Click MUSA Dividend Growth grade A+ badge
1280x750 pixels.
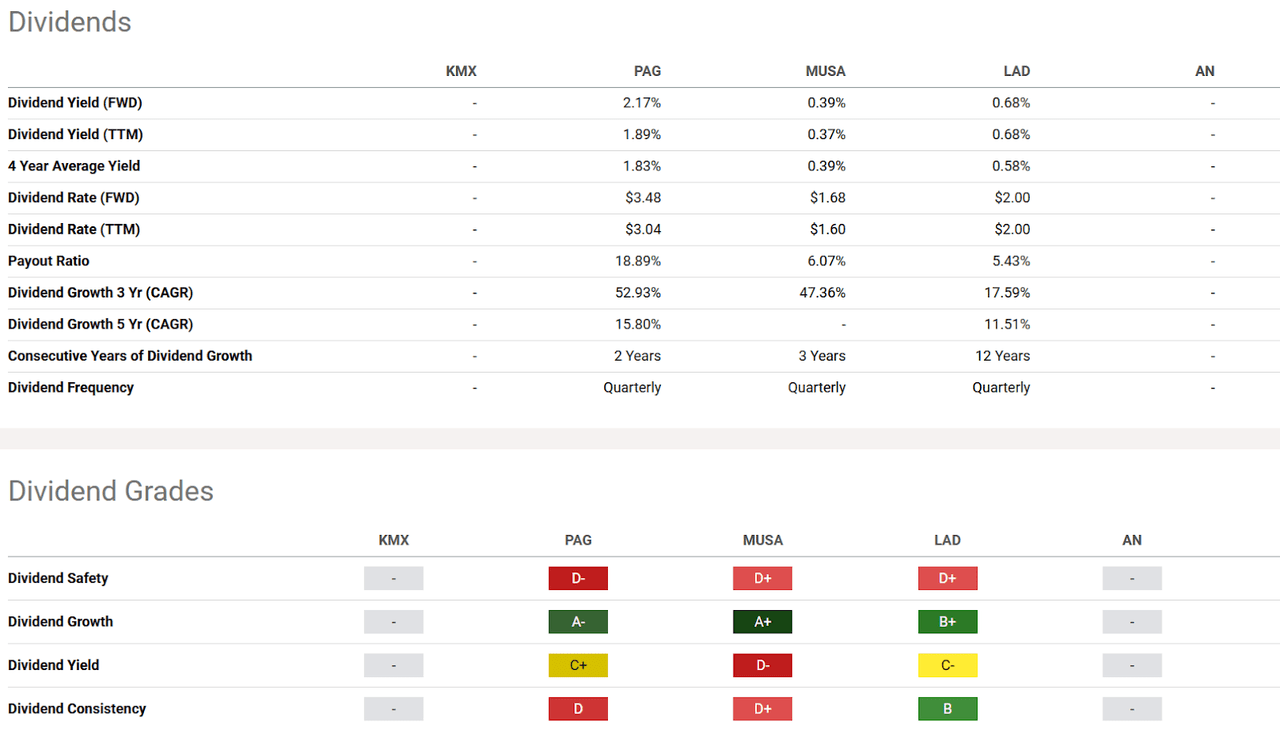(x=763, y=622)
